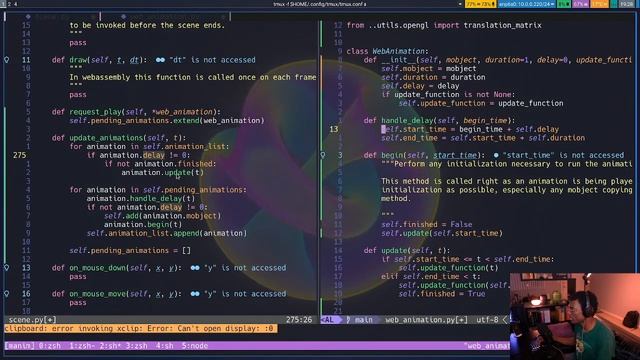Click the diagnostic dots on the on_mouse_move line
The height and width of the screenshot is (360, 640).
(x=195, y=294)
